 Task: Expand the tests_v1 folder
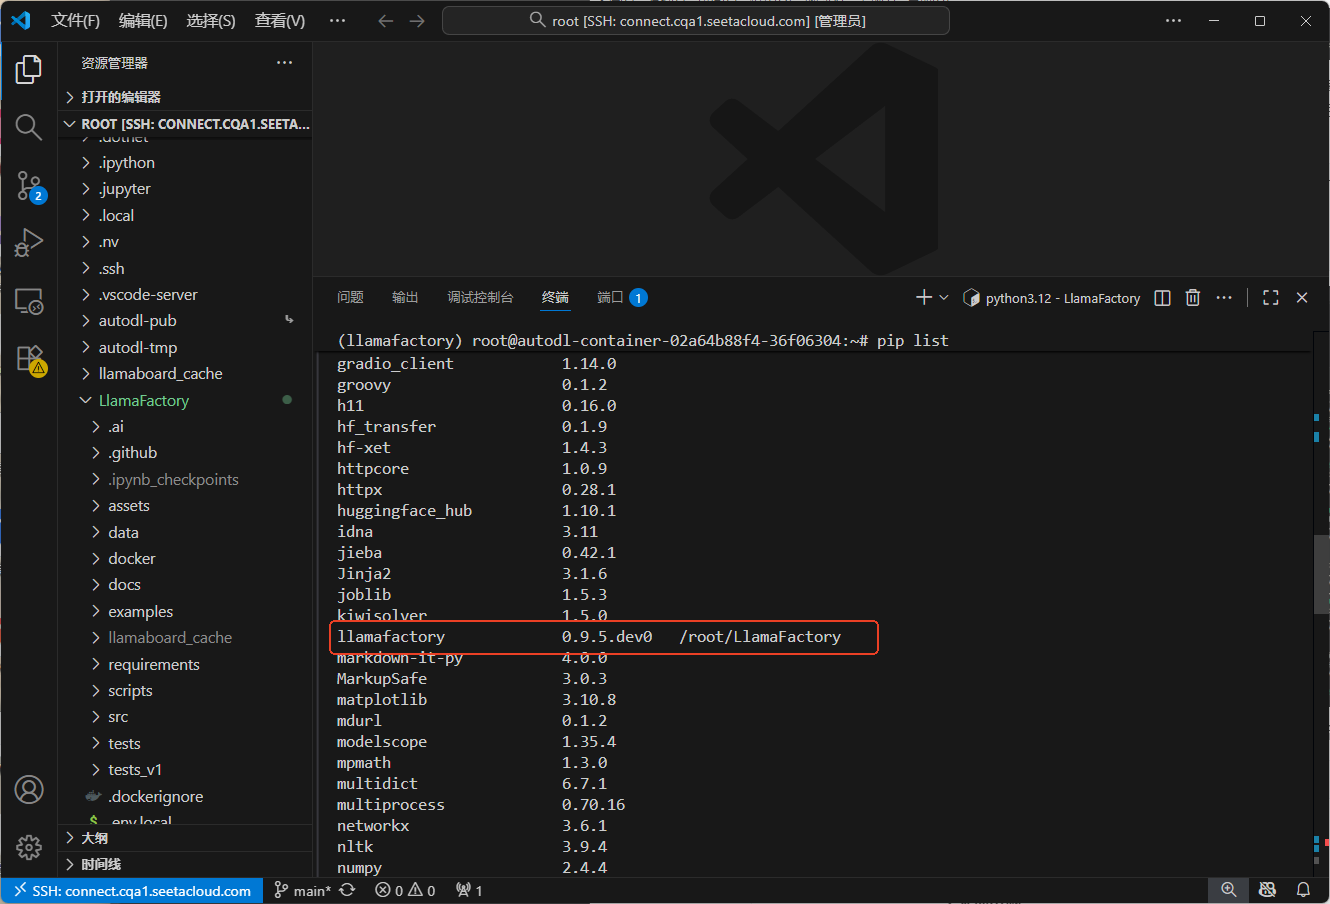(x=185, y=770)
